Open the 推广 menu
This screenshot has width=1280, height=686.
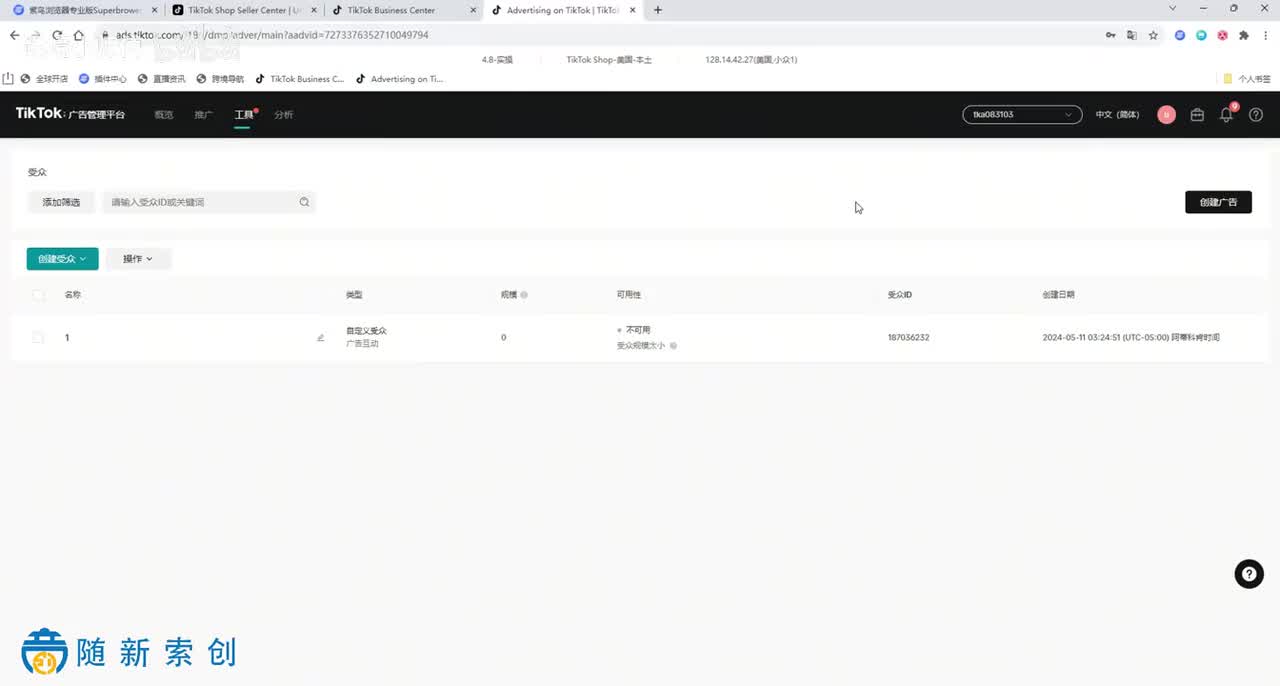(203, 115)
